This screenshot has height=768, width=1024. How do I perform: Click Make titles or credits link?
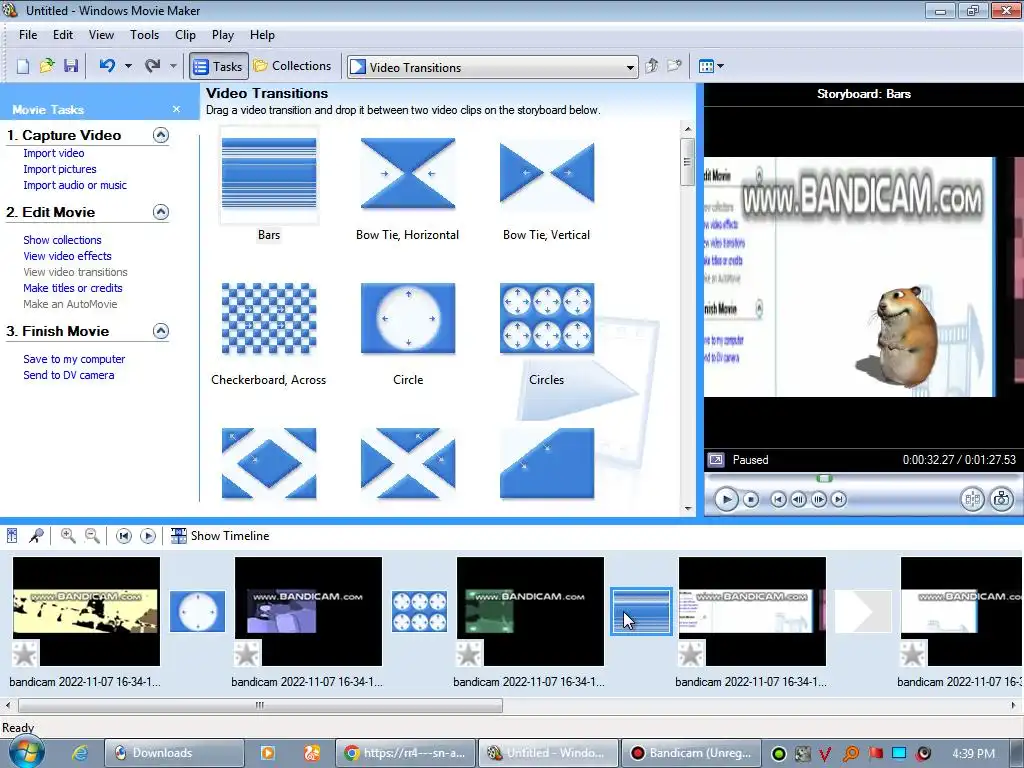72,288
